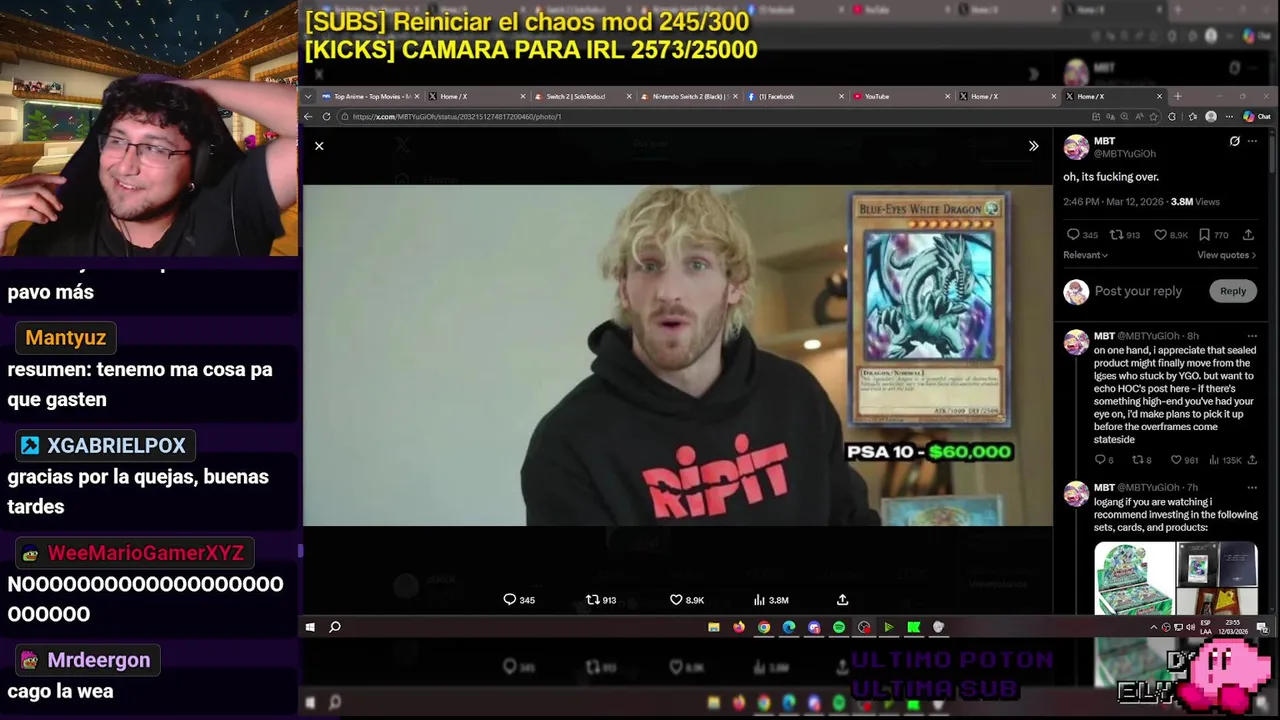Show hidden system tray icons
Screen dimensions: 1280x720
pyautogui.click(x=1155, y=627)
